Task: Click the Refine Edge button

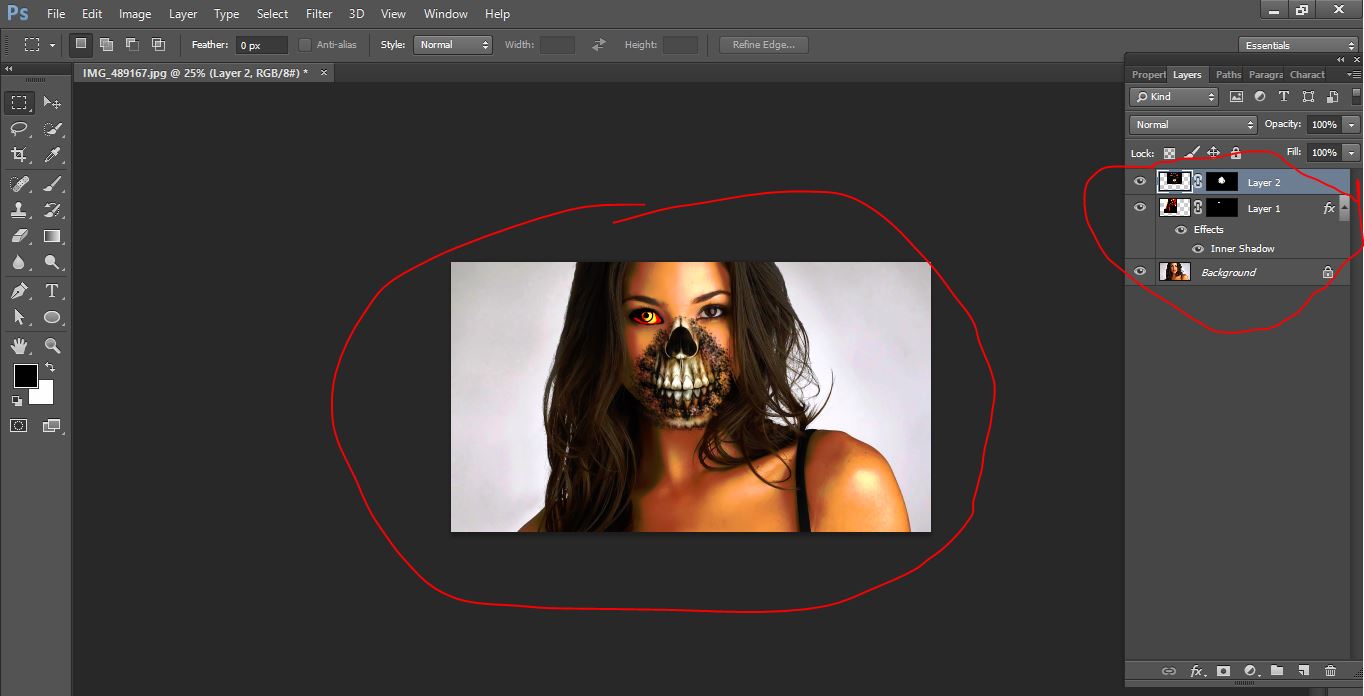Action: point(763,45)
